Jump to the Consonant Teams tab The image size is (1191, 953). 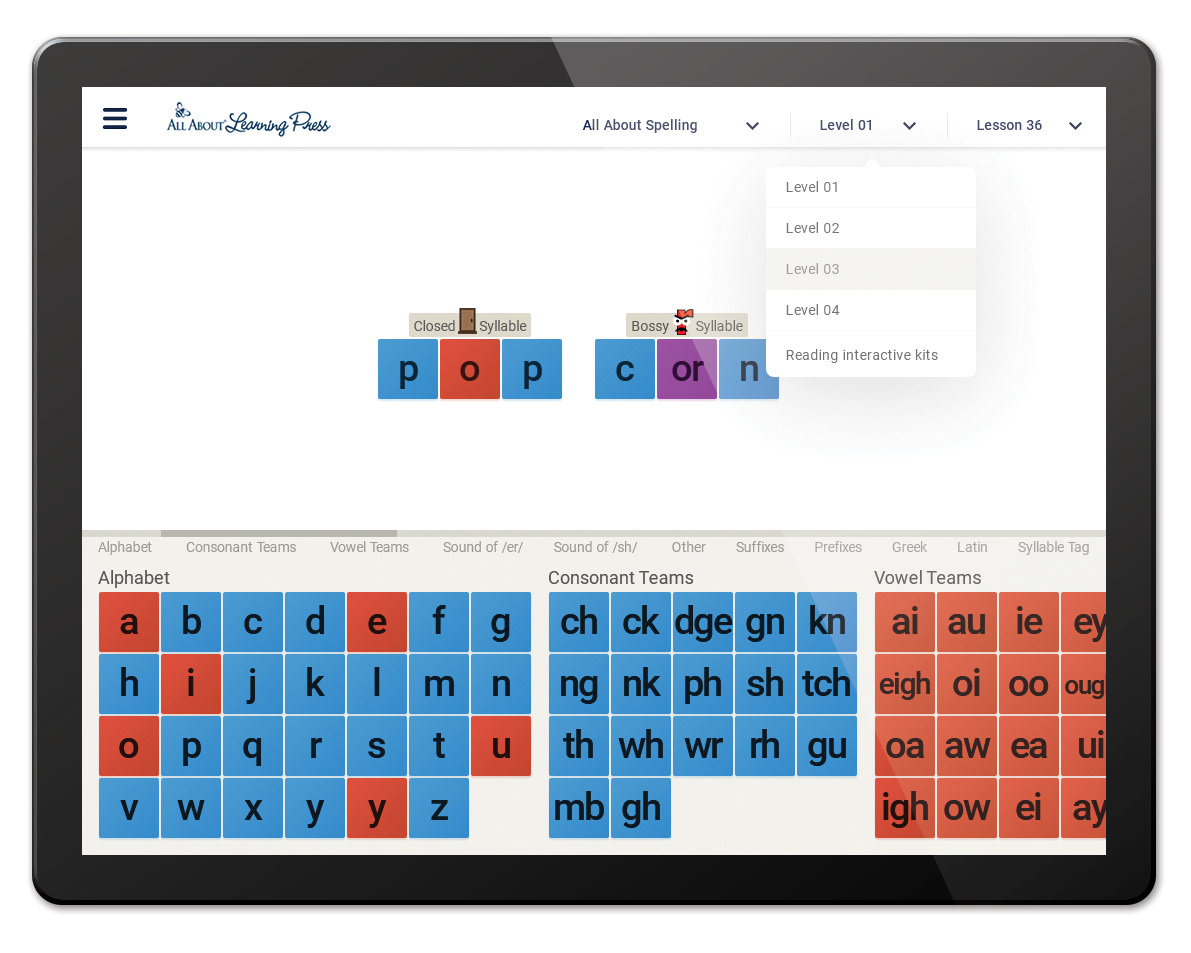[241, 547]
